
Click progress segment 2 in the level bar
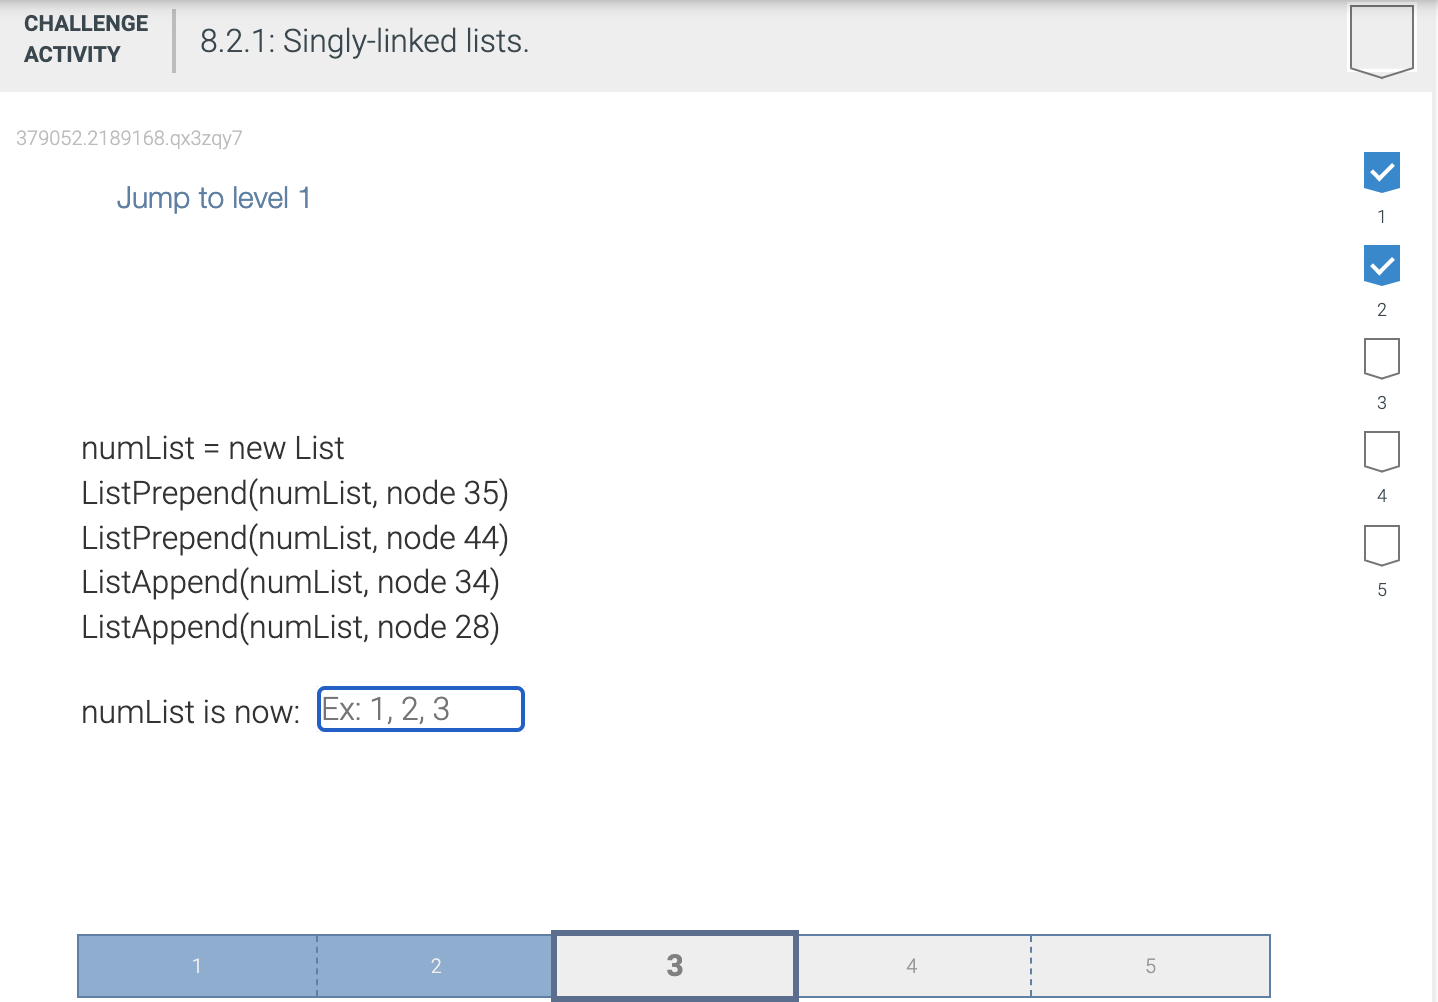click(x=435, y=965)
